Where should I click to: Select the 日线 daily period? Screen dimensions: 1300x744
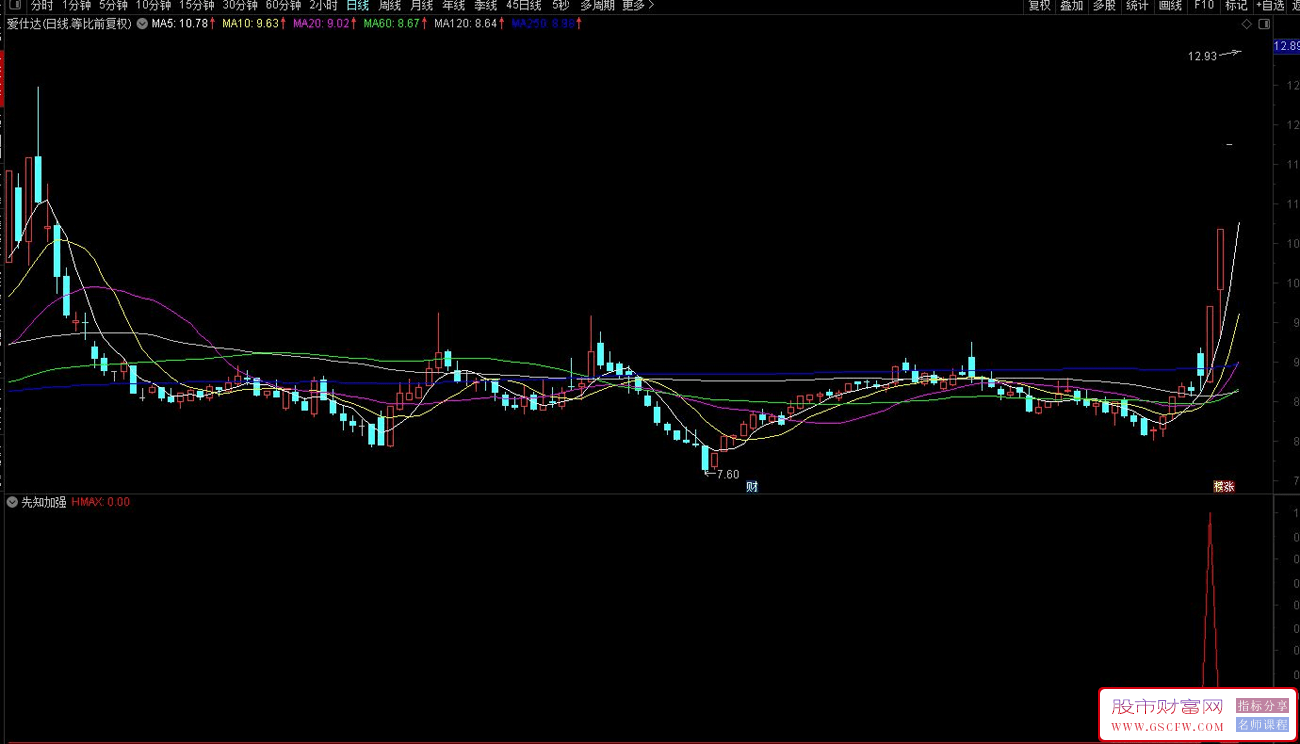point(357,6)
